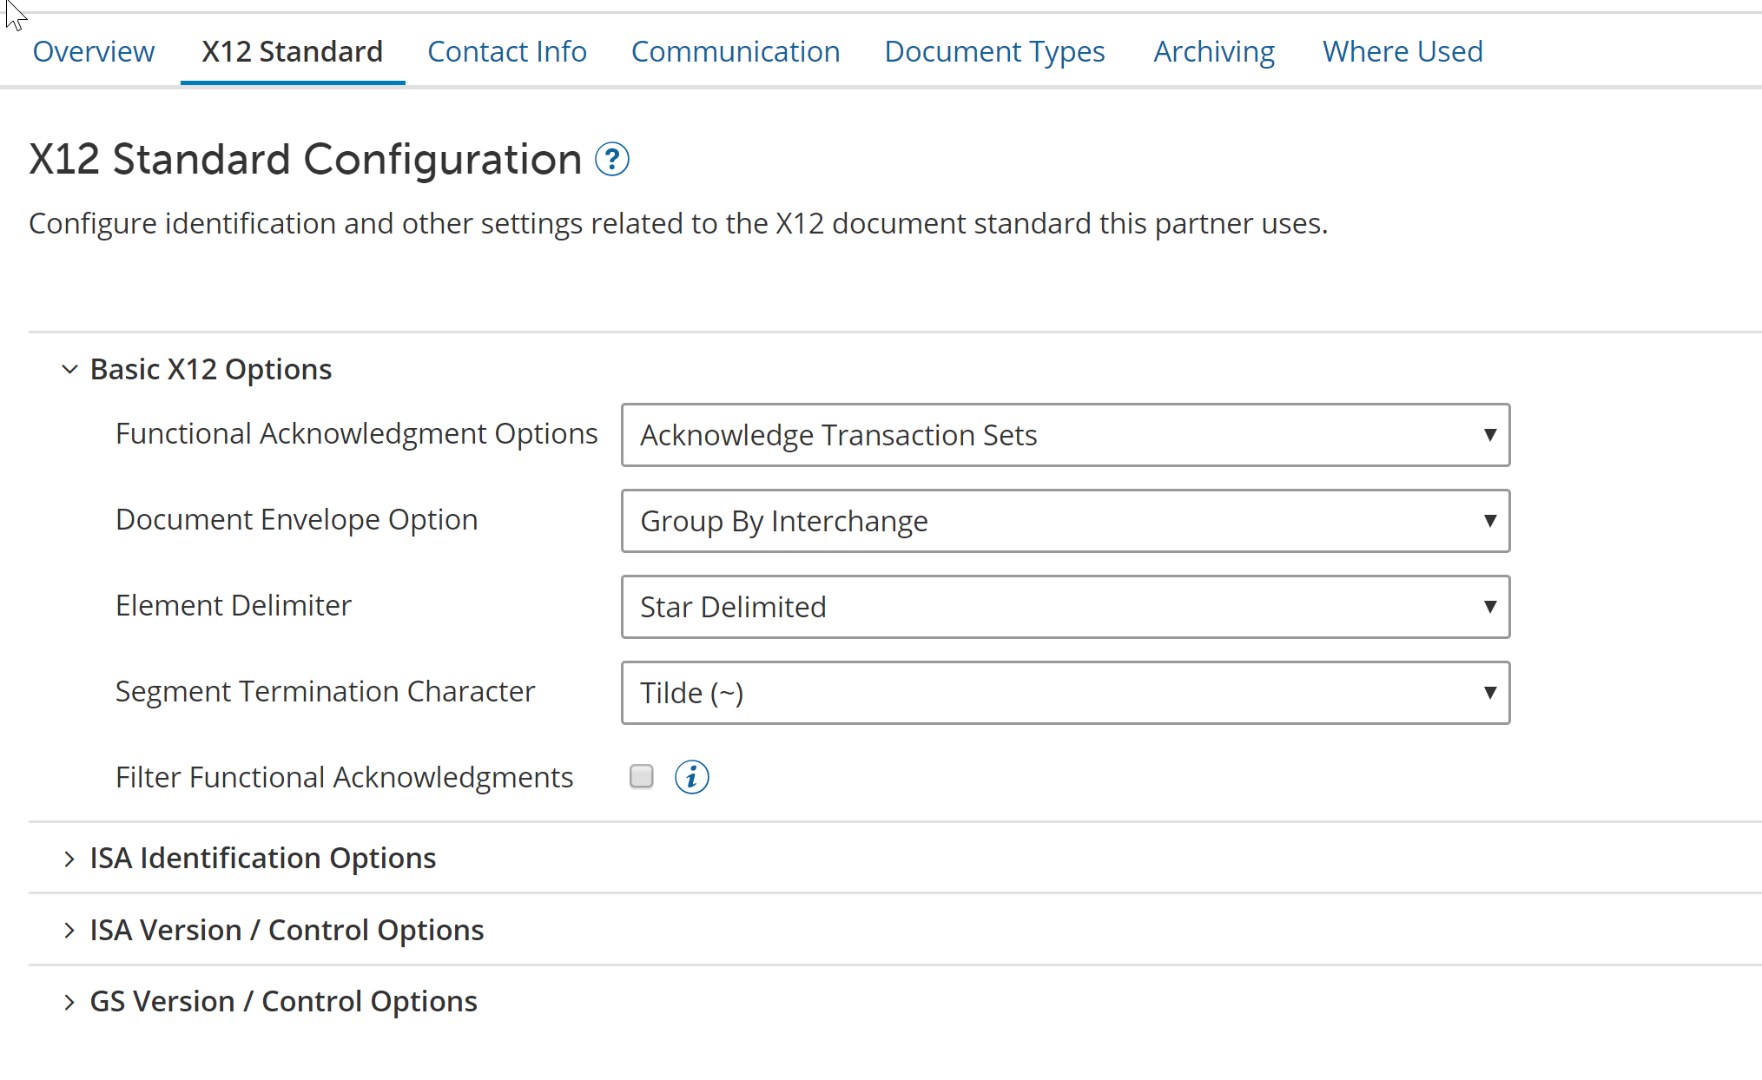Open the Functional Acknowledgment Options dropdown
The image size is (1762, 1080).
coord(1065,435)
